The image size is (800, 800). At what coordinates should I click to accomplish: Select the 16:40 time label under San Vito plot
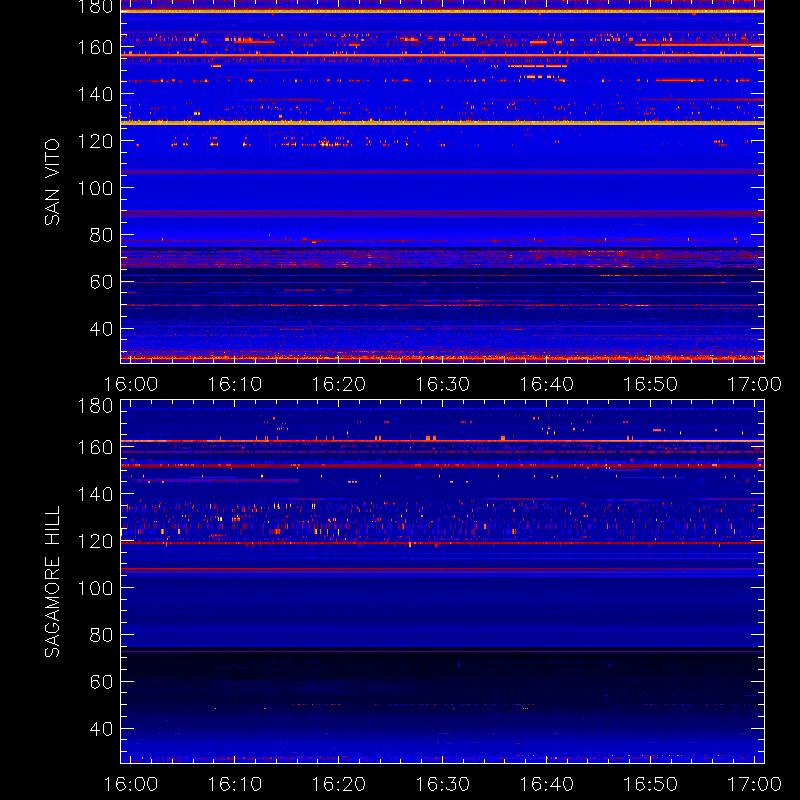click(x=546, y=384)
